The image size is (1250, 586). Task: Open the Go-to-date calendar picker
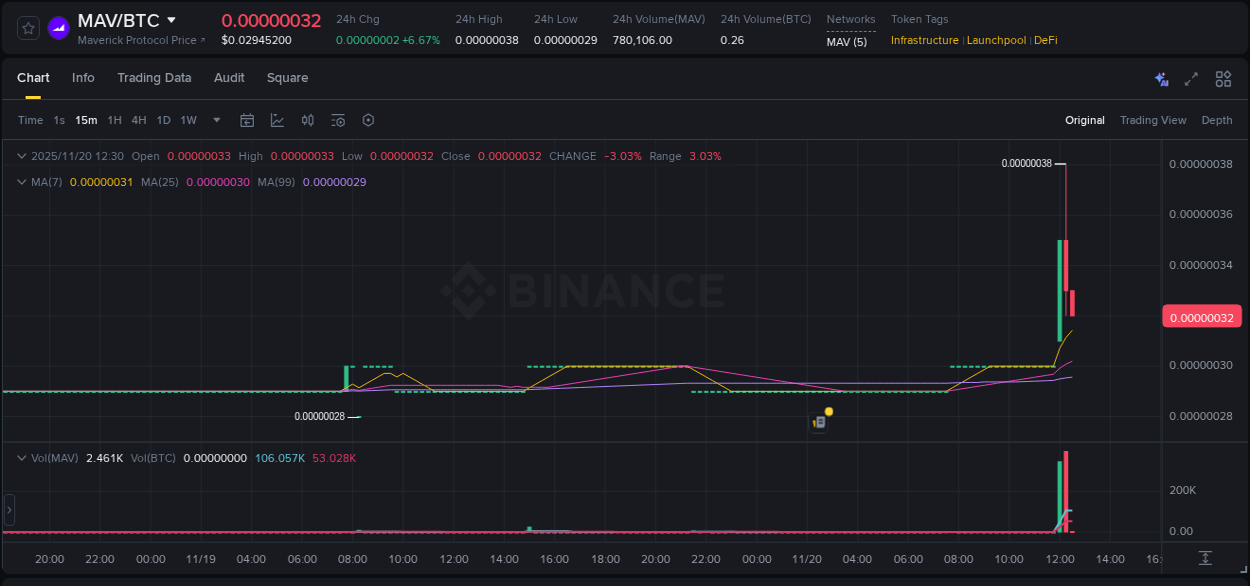pos(247,120)
